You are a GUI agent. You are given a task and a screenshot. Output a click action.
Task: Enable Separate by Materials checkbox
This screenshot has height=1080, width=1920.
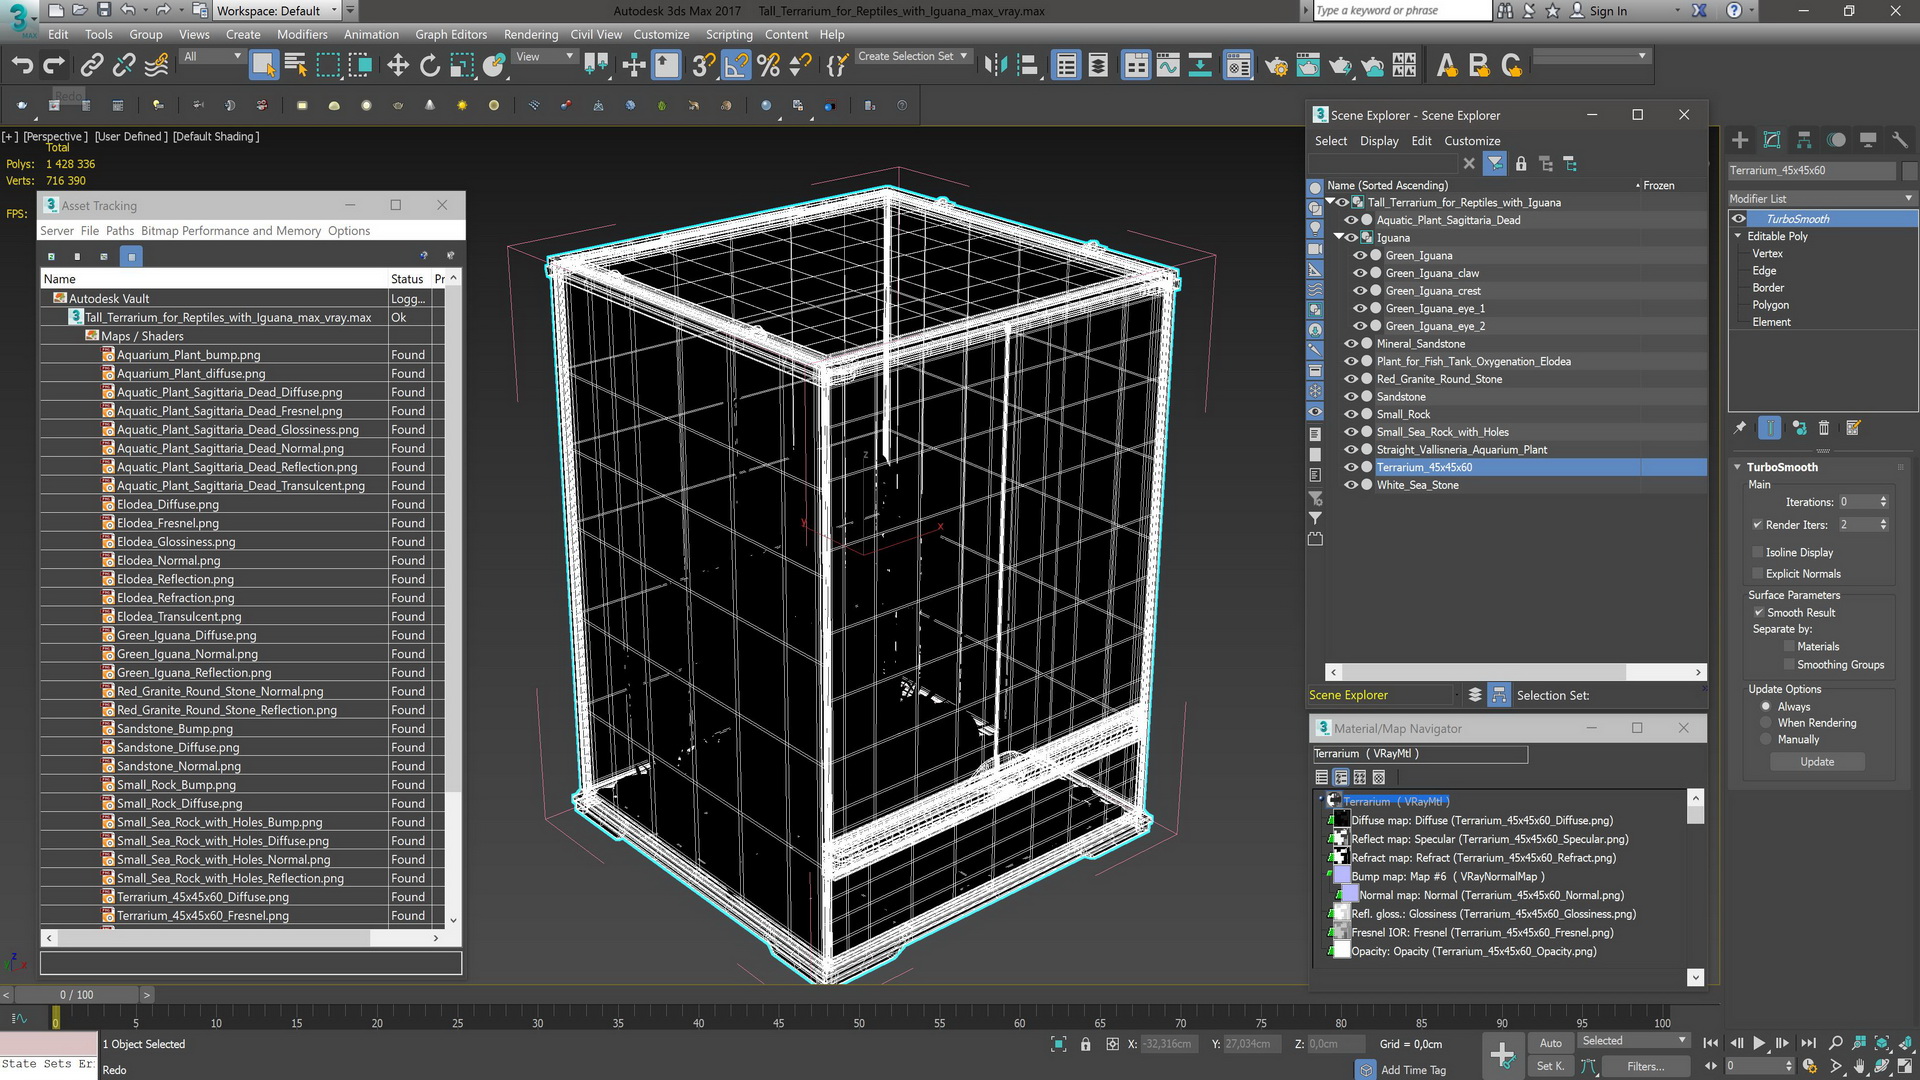(1789, 647)
